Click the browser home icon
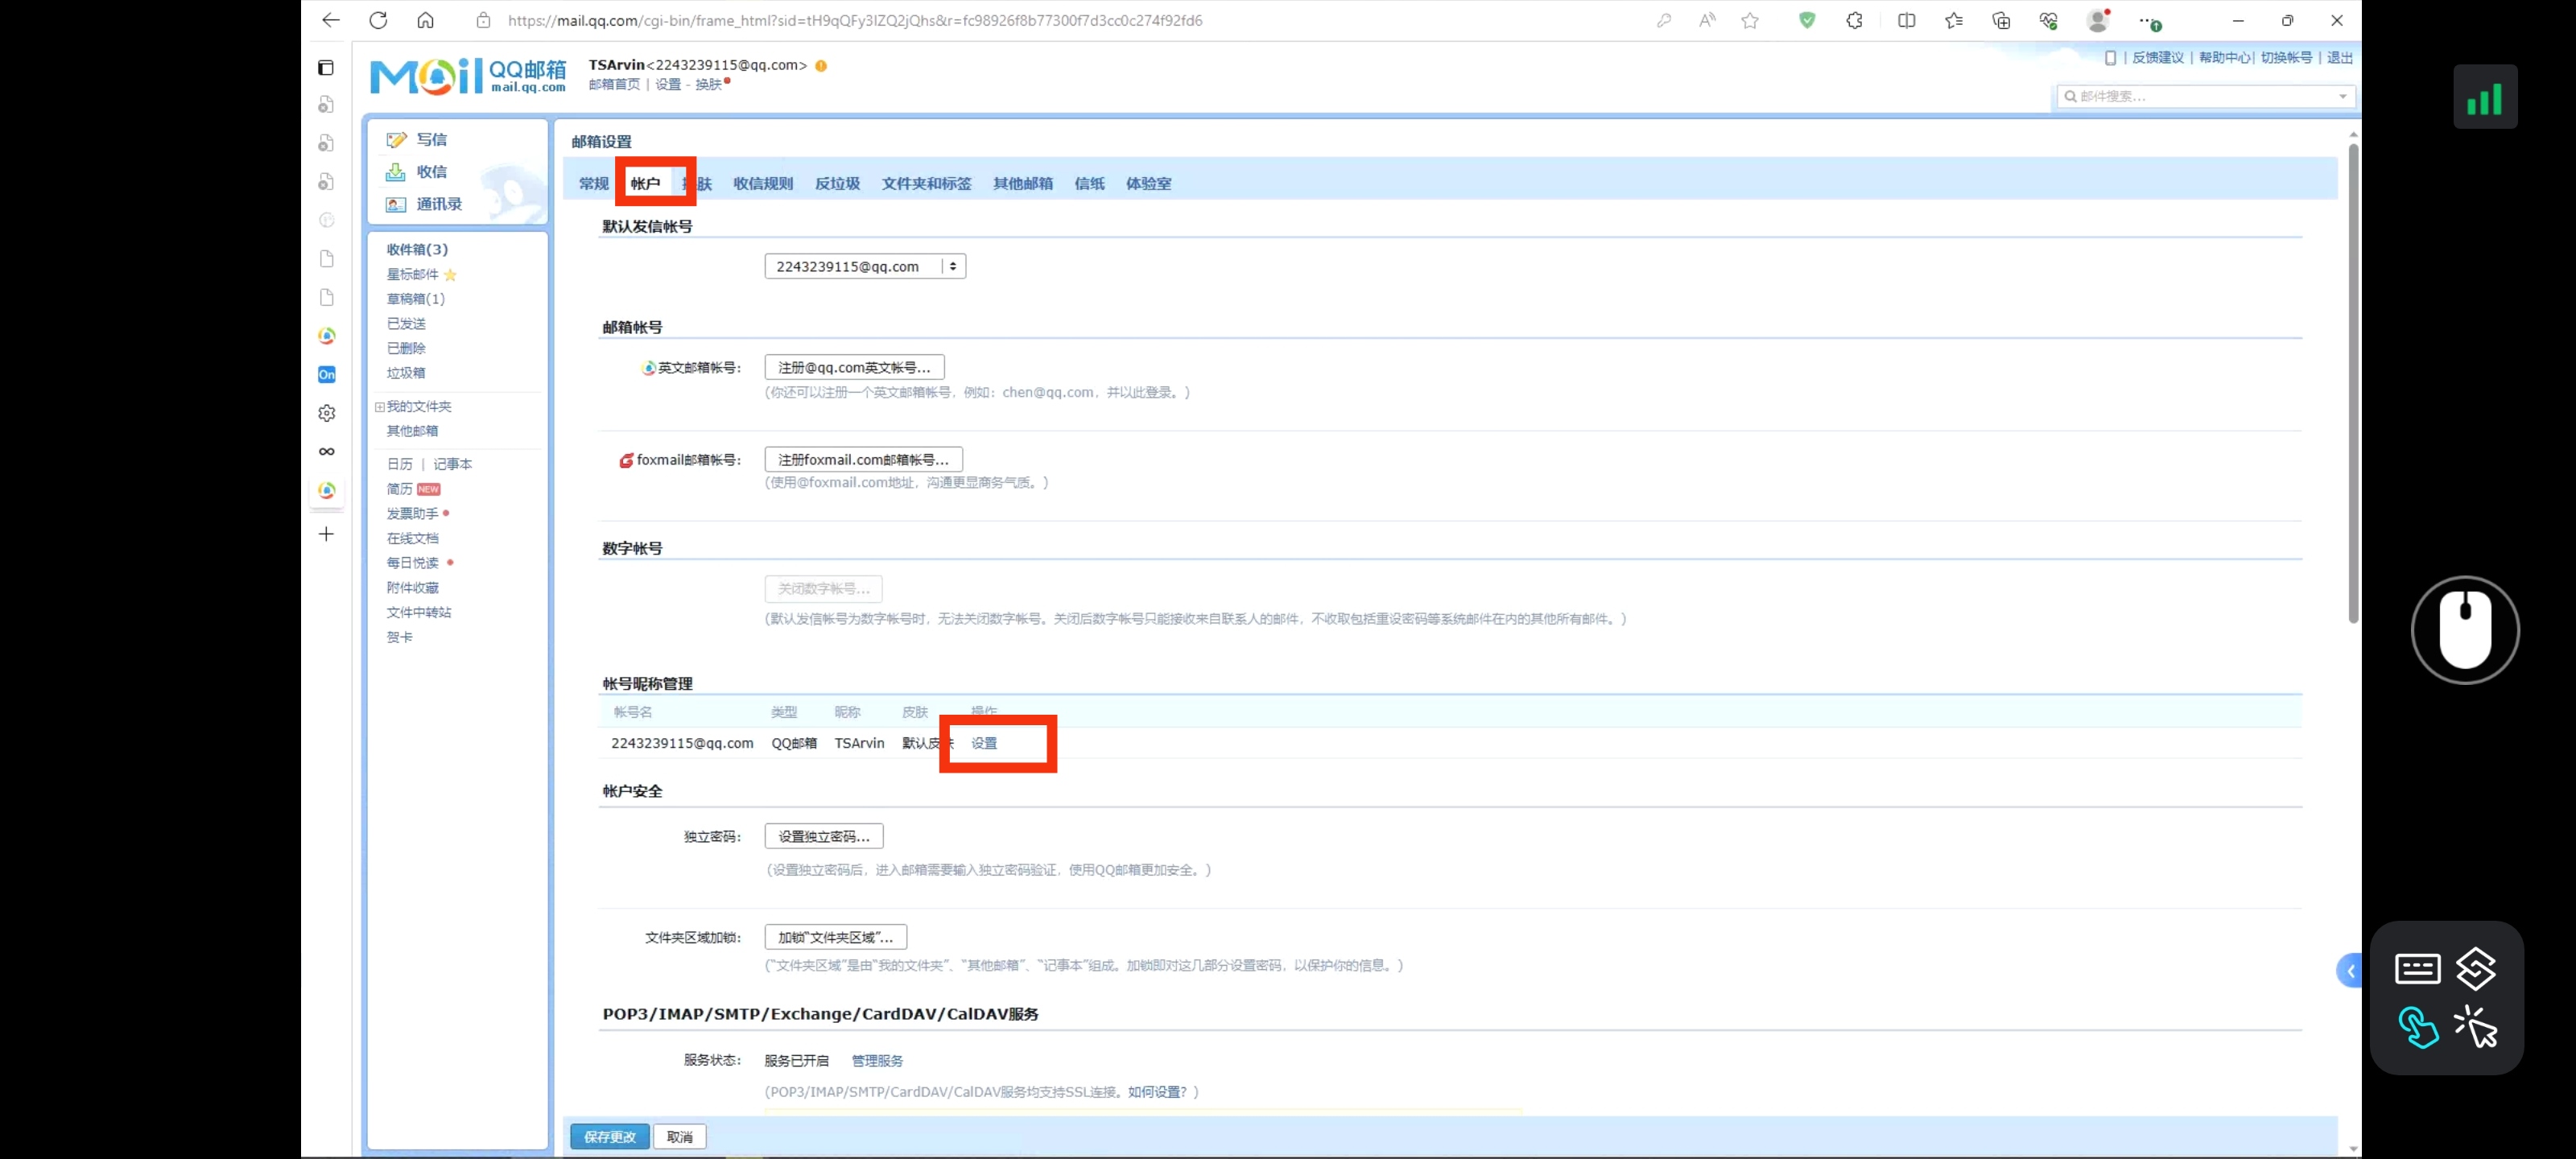The height and width of the screenshot is (1159, 2576). click(x=426, y=20)
